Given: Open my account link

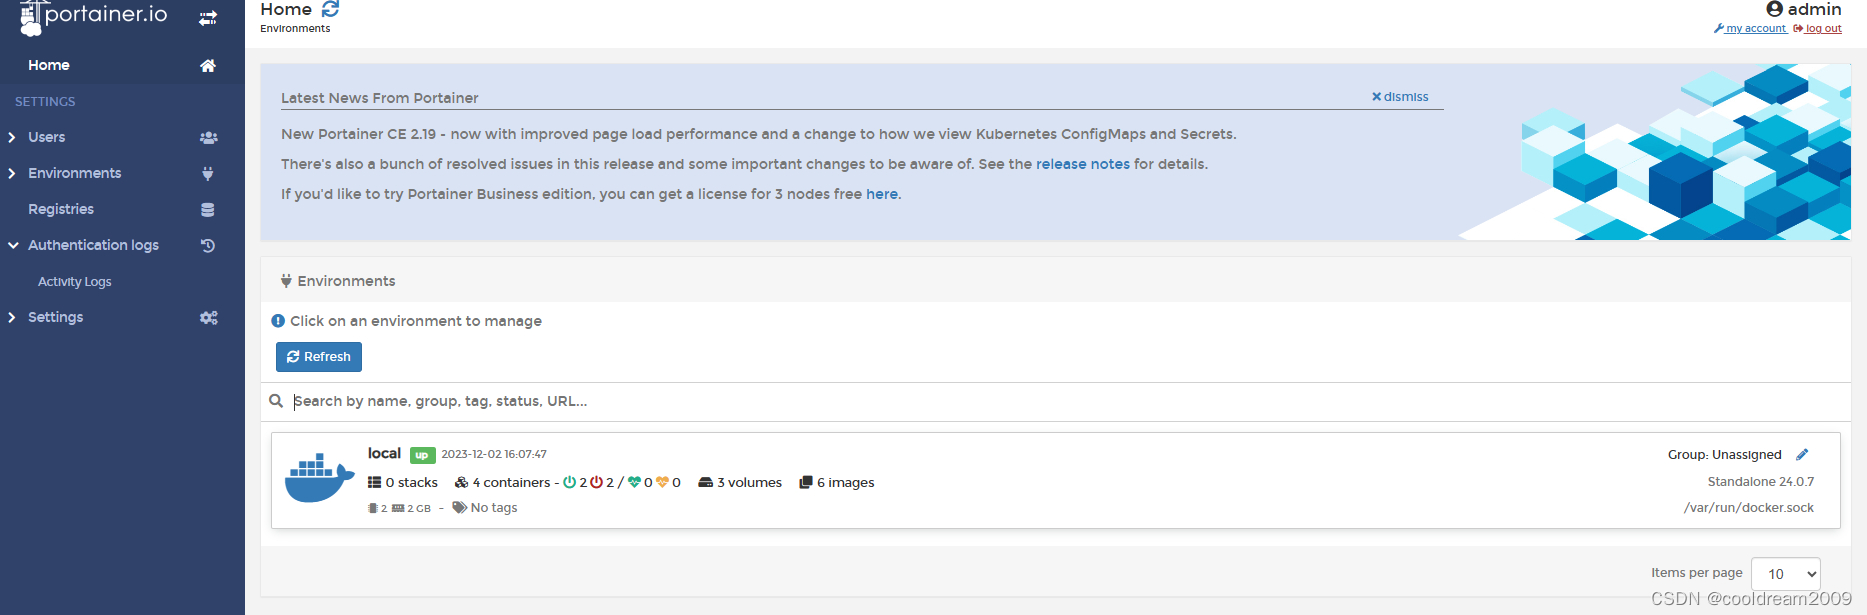Looking at the screenshot, I should click(x=1750, y=28).
